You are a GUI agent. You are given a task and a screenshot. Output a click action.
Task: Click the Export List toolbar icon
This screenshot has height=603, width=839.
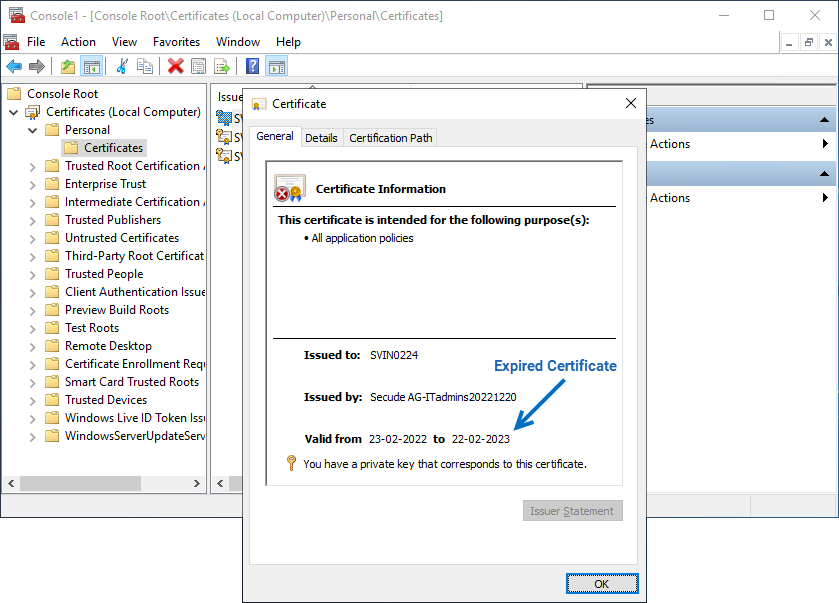click(x=222, y=66)
